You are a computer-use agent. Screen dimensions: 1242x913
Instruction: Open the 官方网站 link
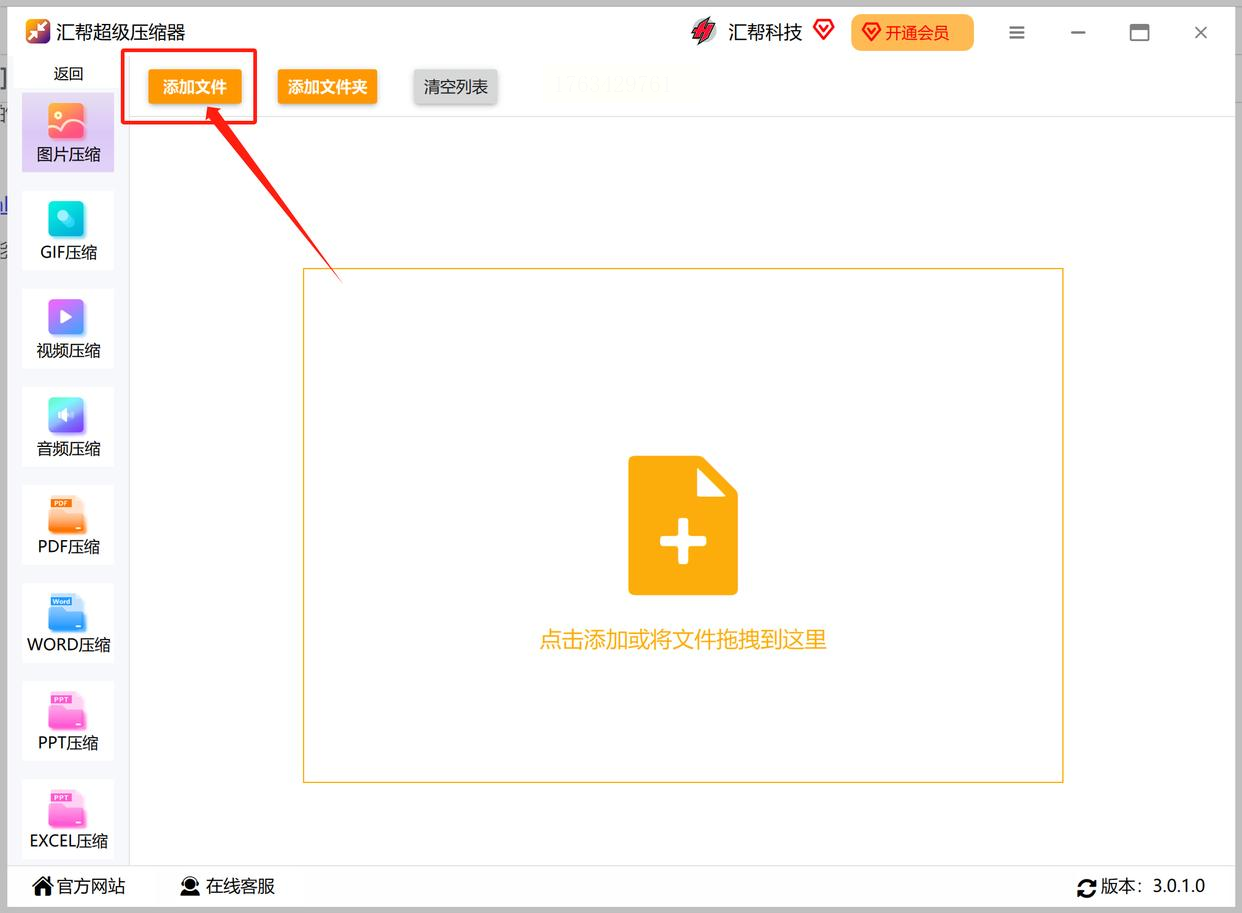[79, 886]
